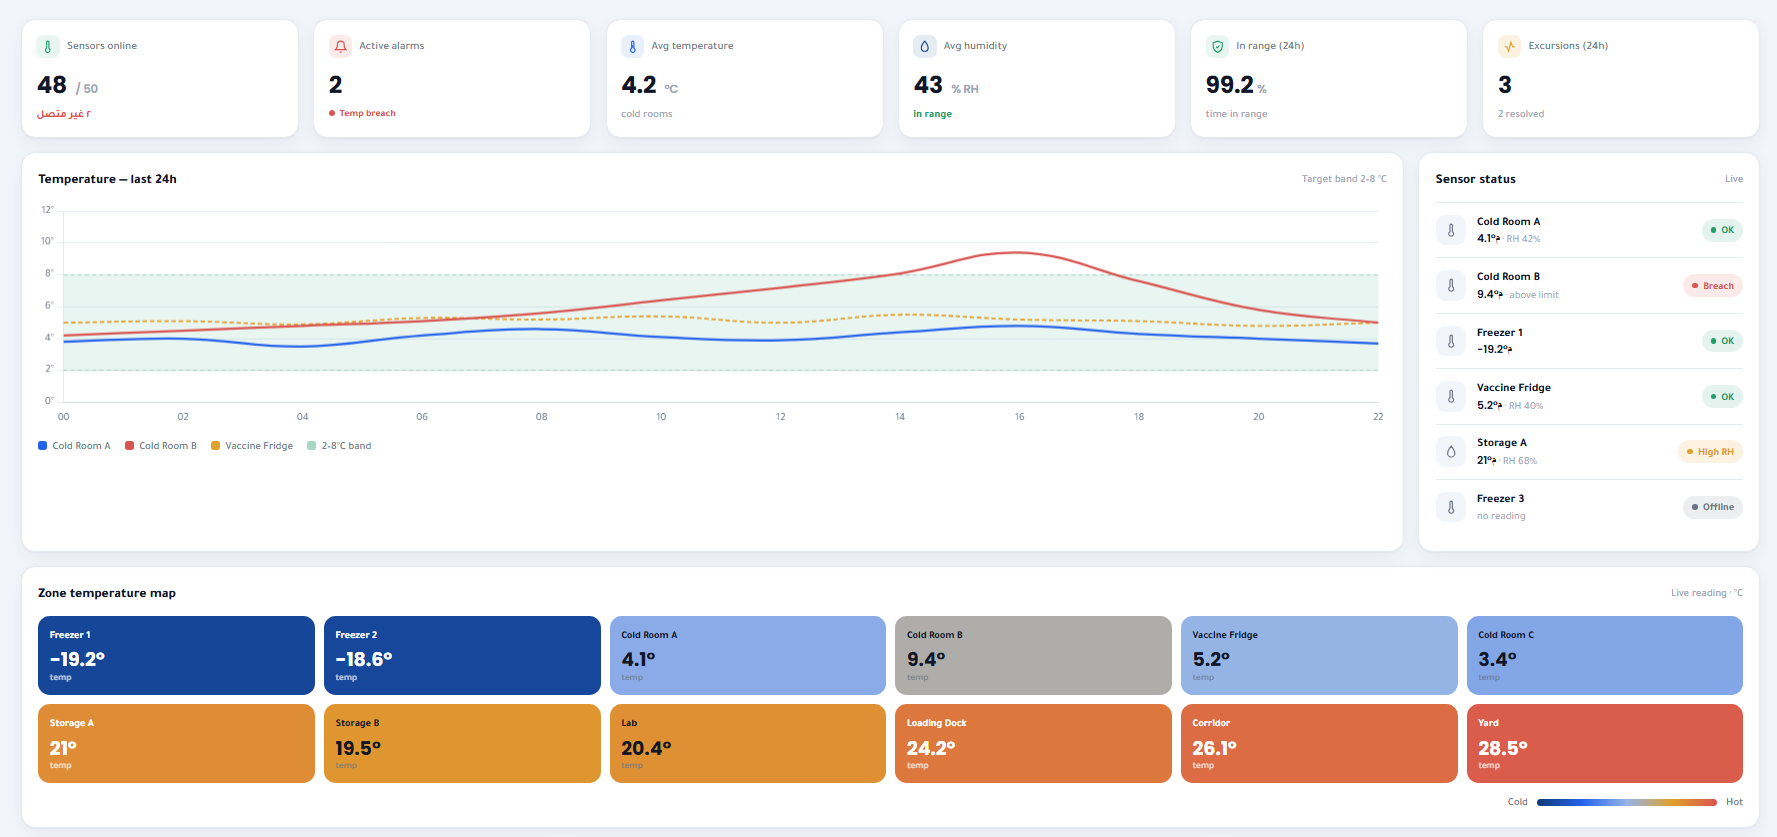
Task: Click the 16 hour mark on chart axis
Action: click(x=1019, y=417)
